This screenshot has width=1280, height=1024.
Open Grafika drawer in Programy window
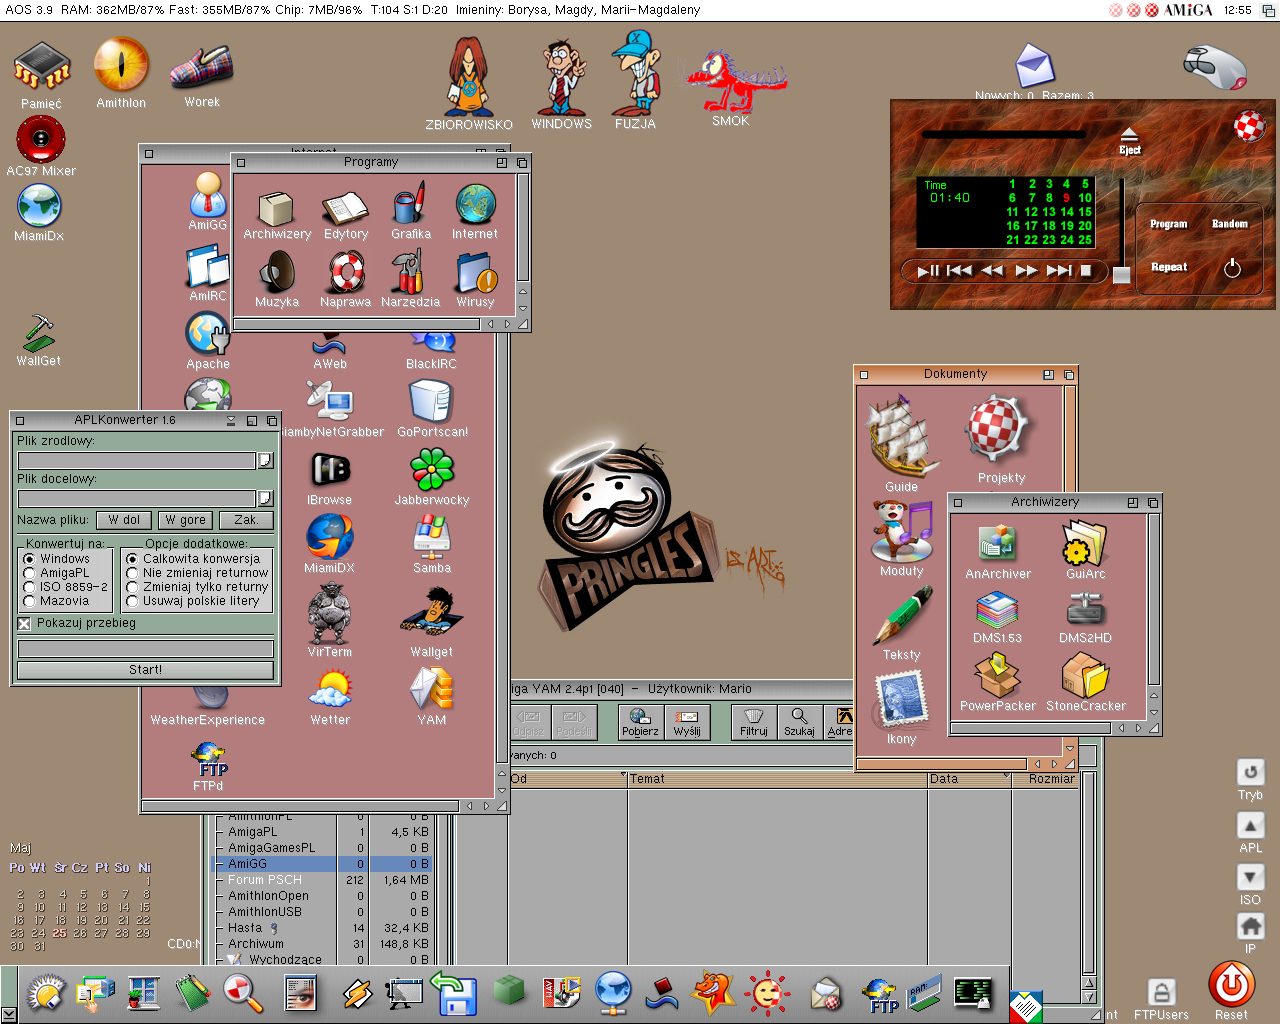point(410,205)
